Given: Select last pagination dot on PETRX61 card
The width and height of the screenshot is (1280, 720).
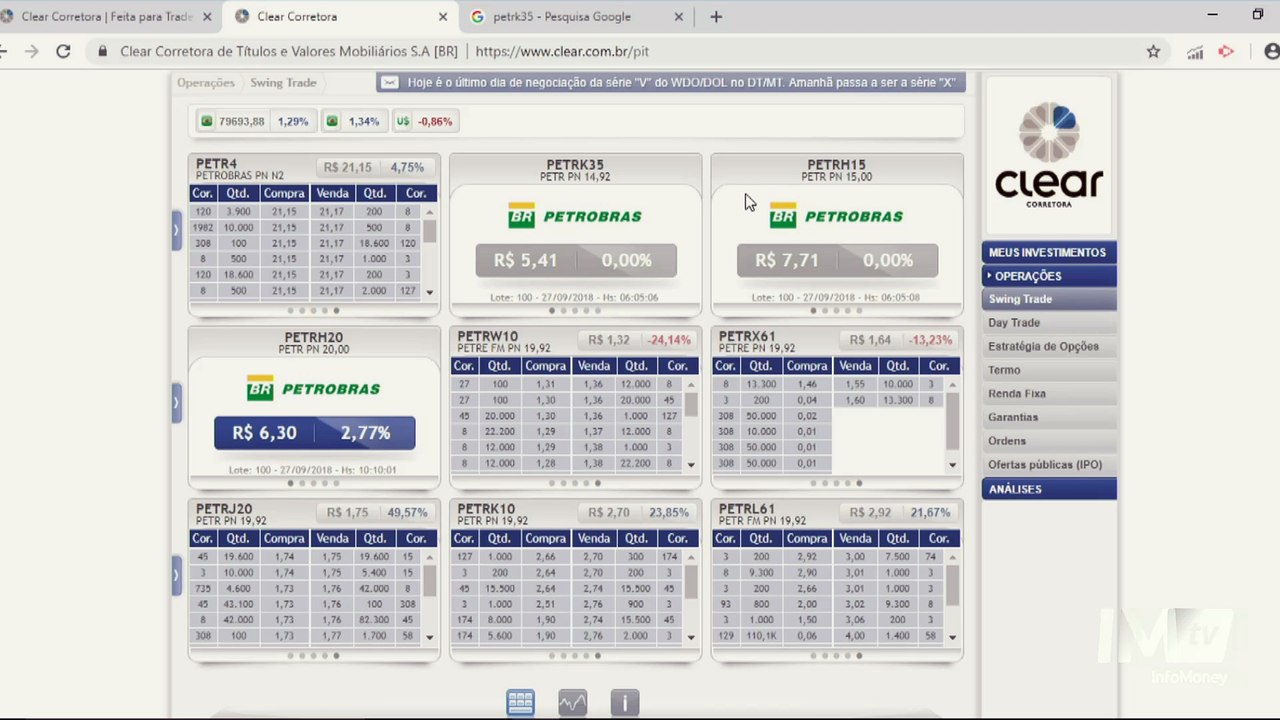Looking at the screenshot, I should 859,483.
